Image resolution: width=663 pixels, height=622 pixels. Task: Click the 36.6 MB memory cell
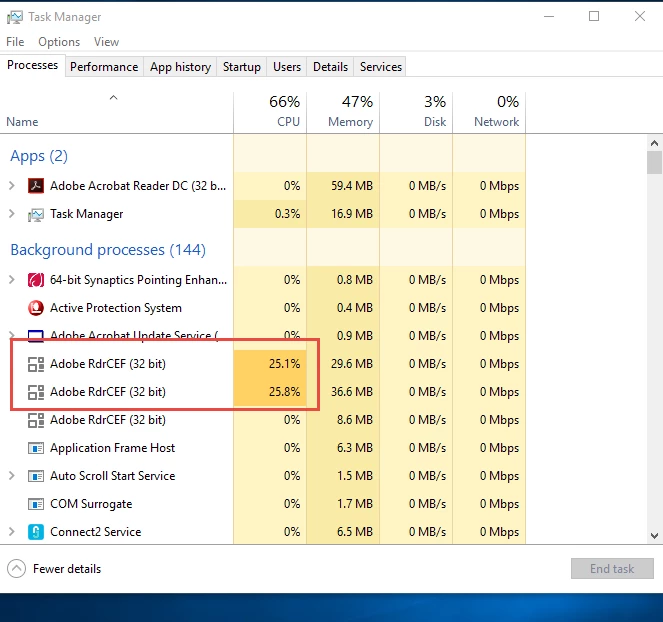[343, 392]
